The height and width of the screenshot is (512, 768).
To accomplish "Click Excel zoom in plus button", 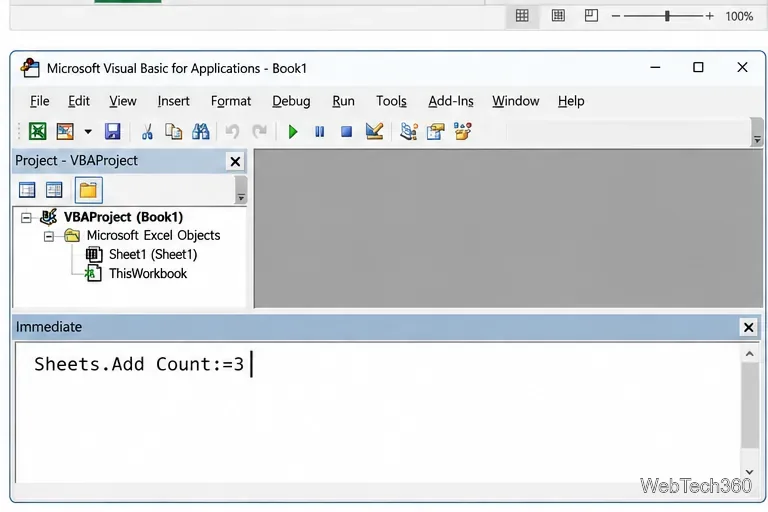I will pyautogui.click(x=709, y=16).
